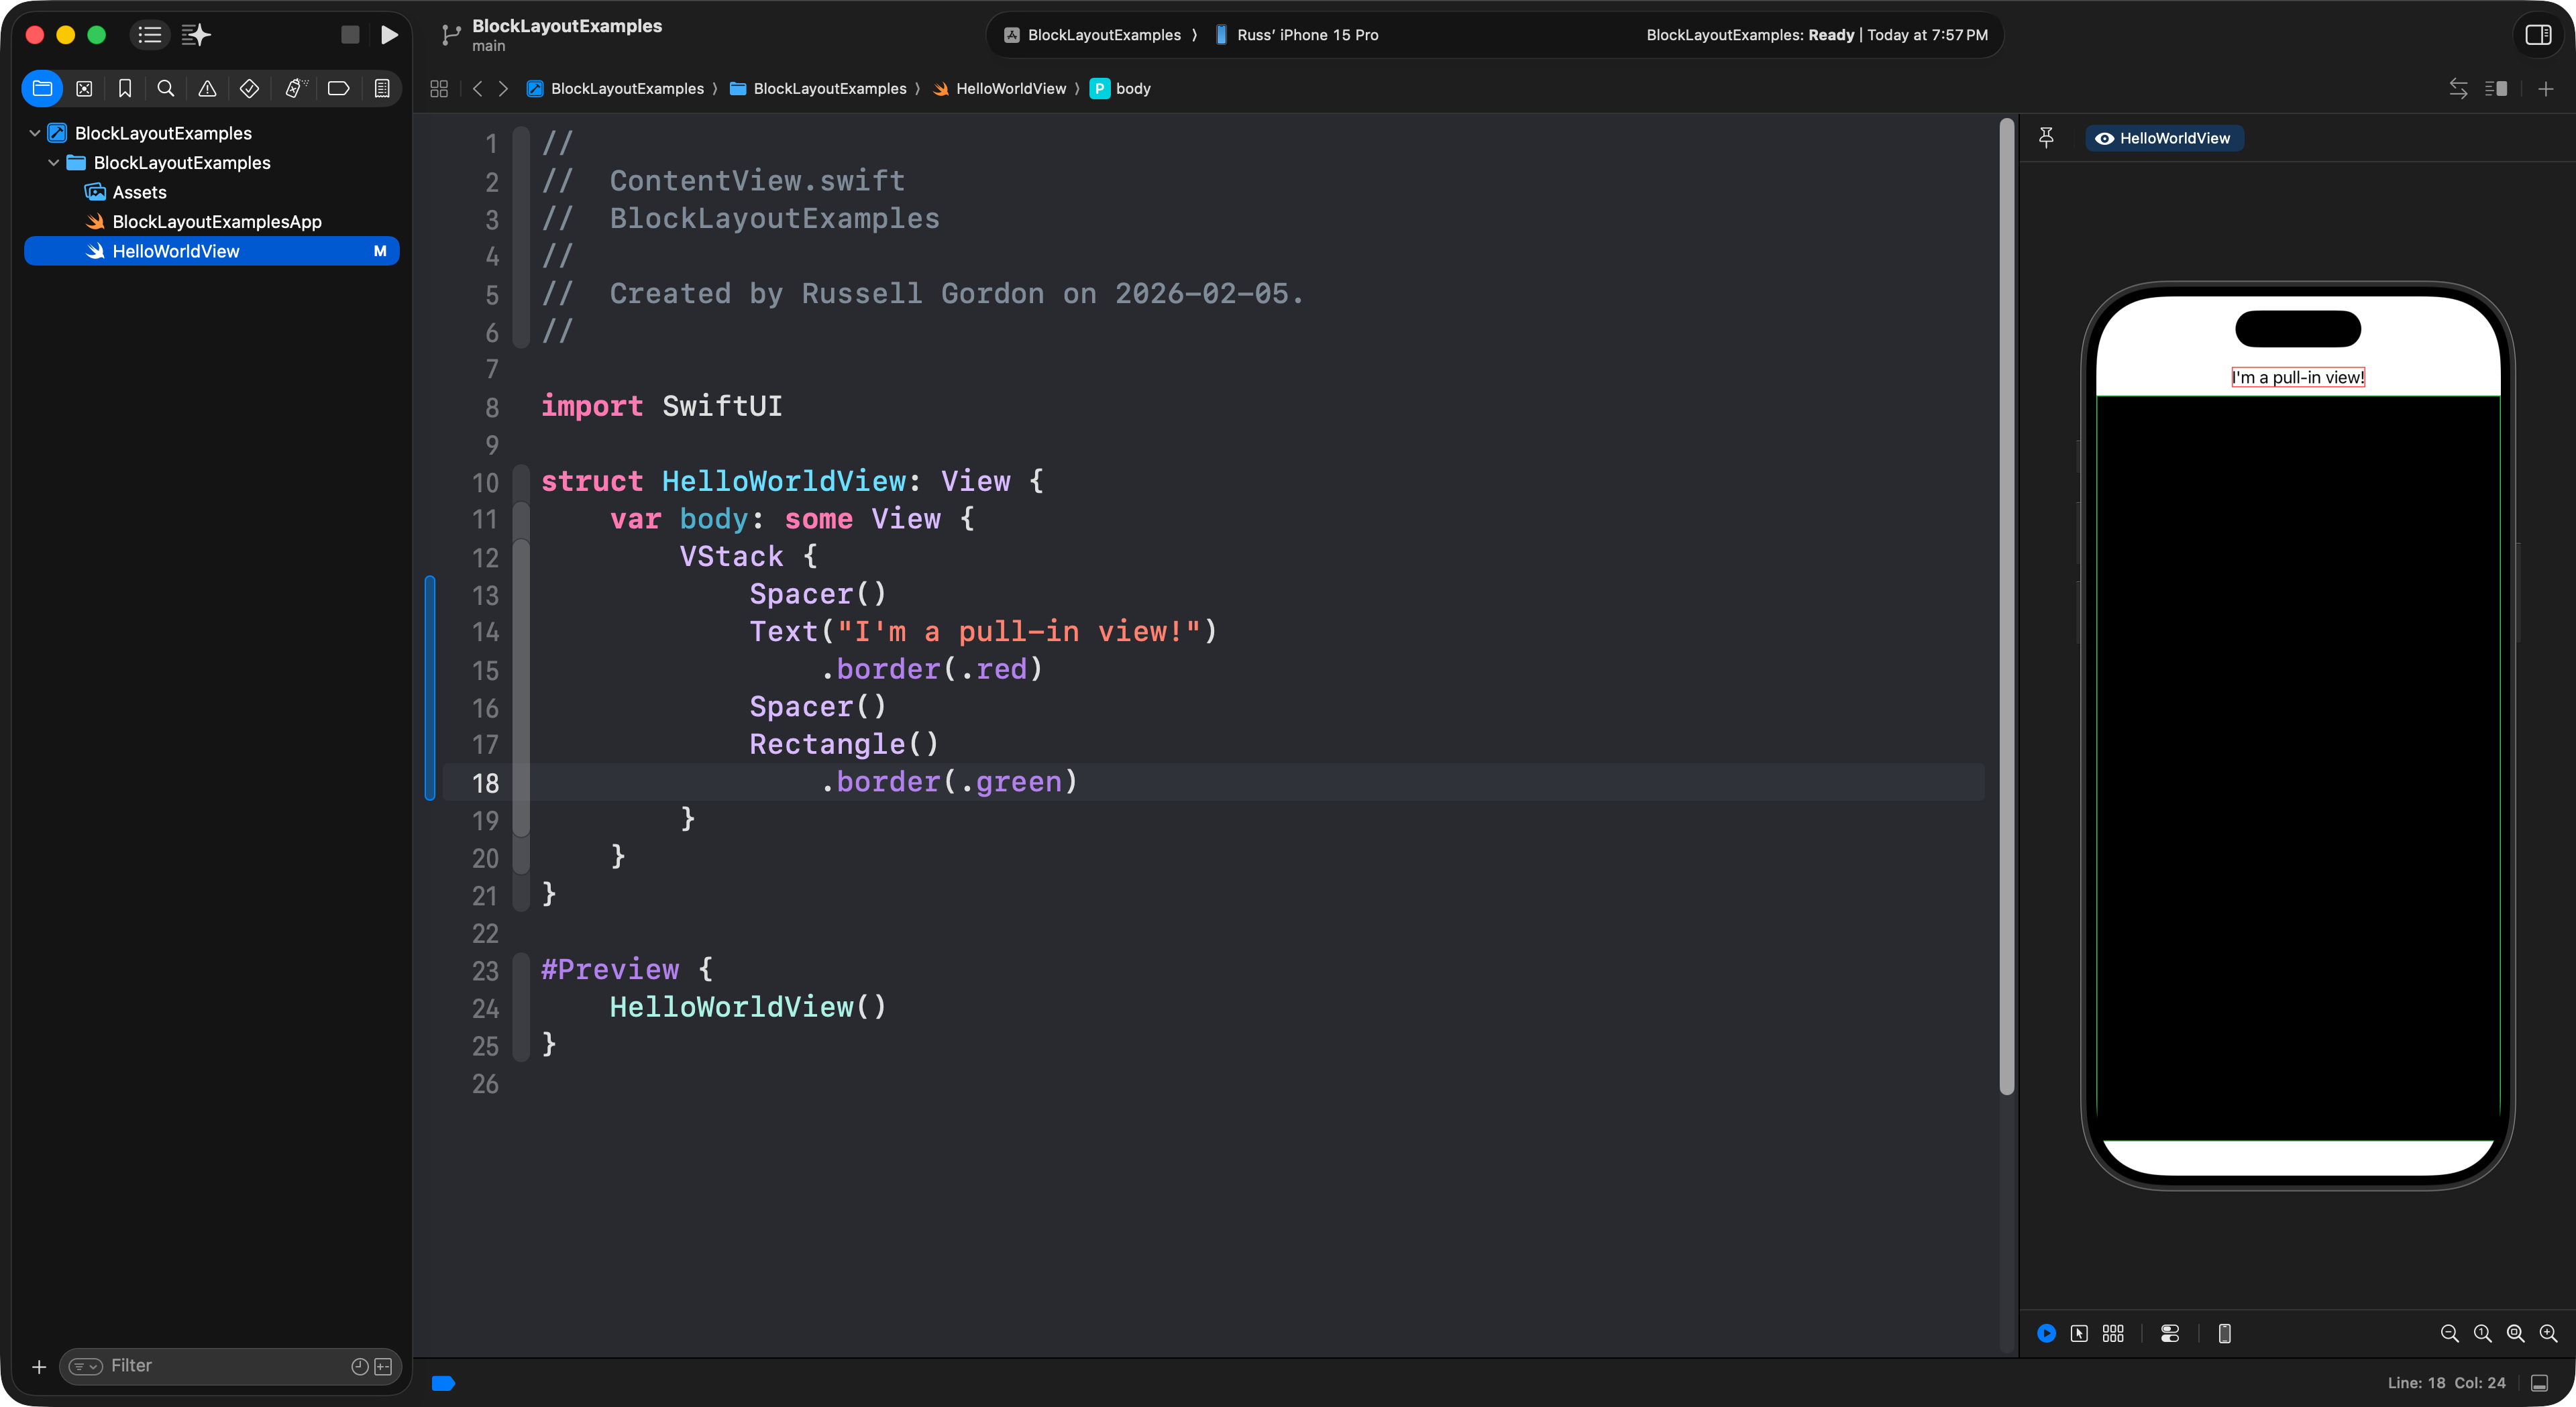Open the Russ' iPhone 15 Pro destination menu
This screenshot has width=2576, height=1407.
pyautogui.click(x=1306, y=35)
